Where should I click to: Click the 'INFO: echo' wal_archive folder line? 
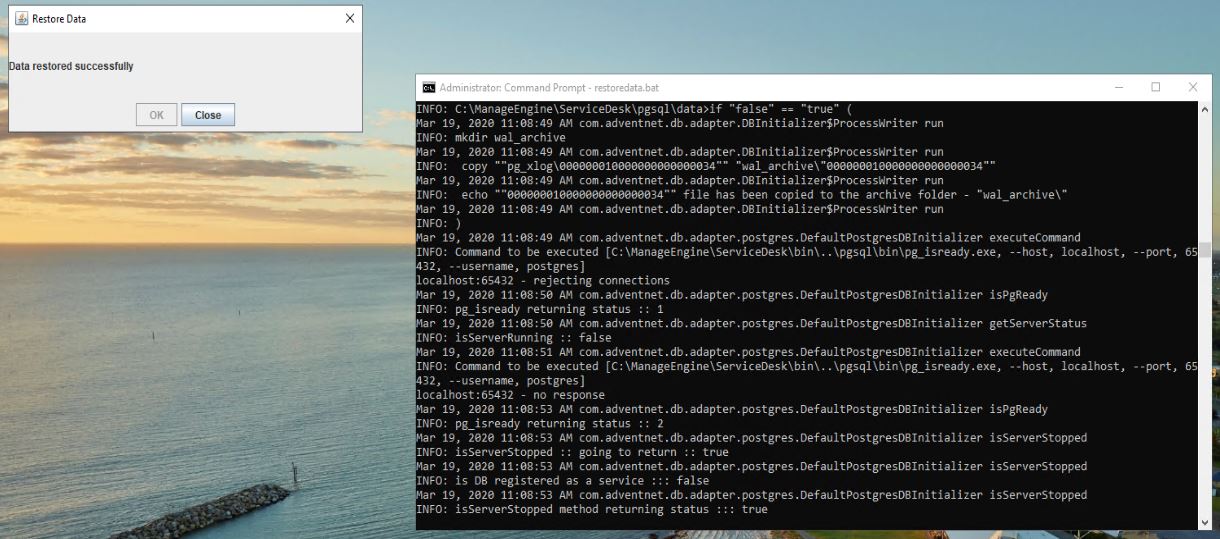point(742,195)
